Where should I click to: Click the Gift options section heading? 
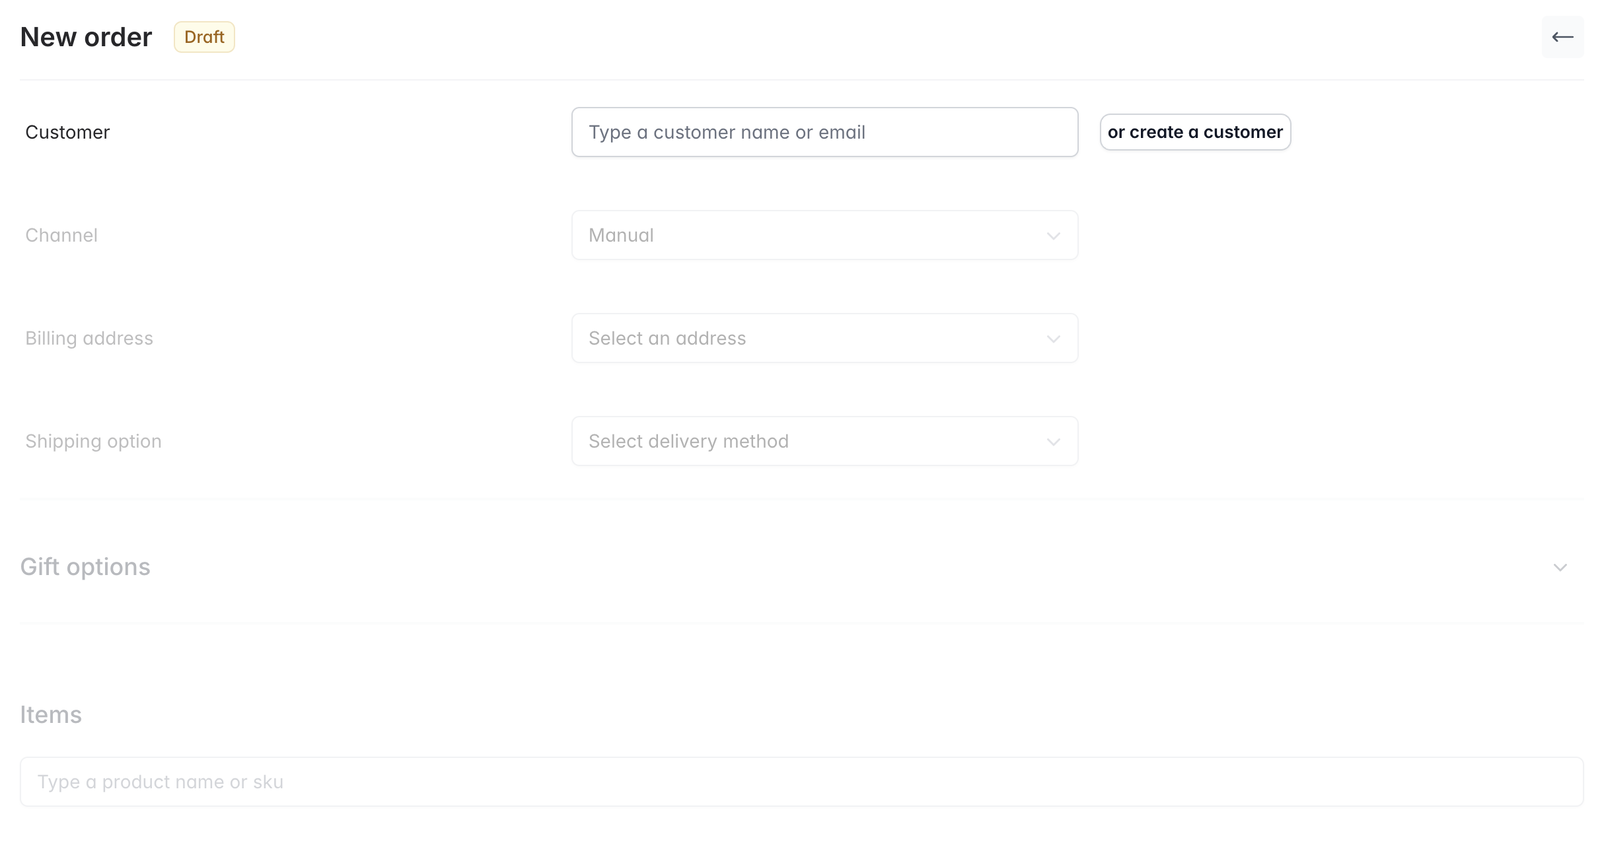coord(85,567)
